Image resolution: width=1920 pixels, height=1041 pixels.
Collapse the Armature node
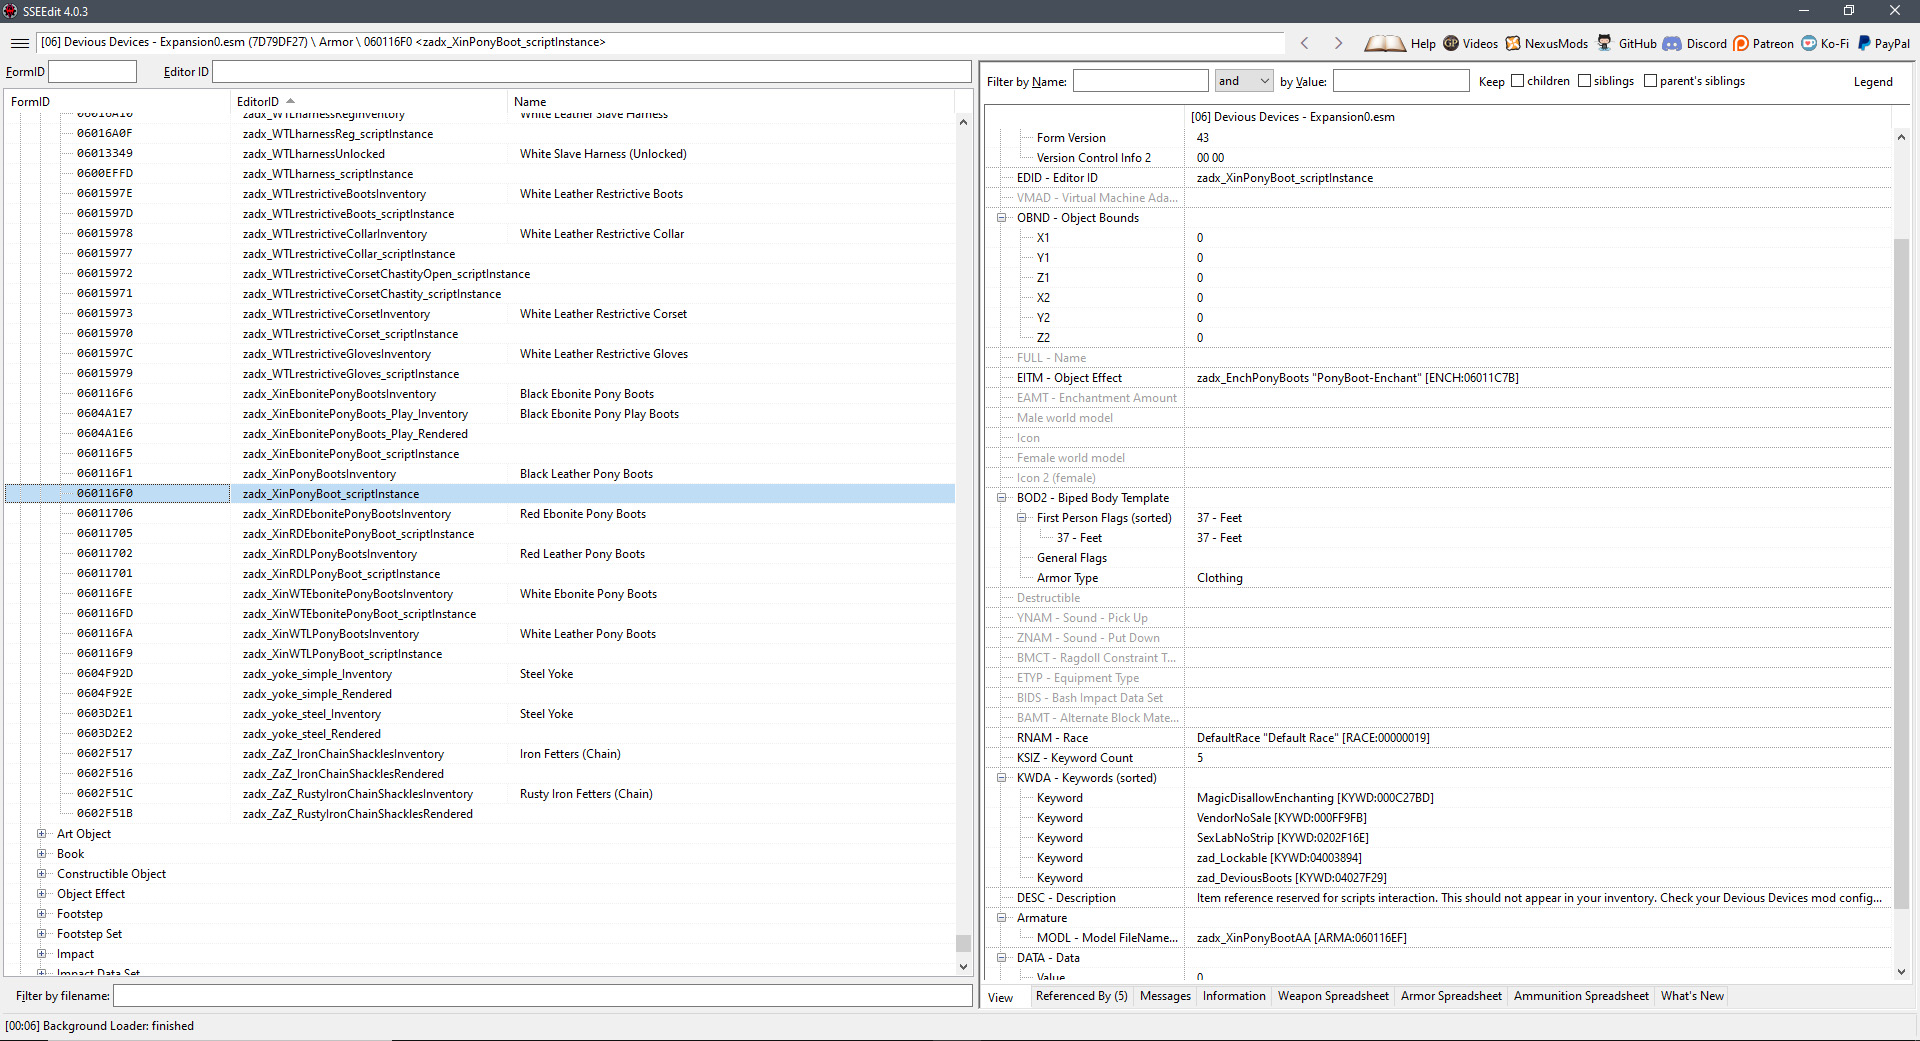tap(1002, 918)
